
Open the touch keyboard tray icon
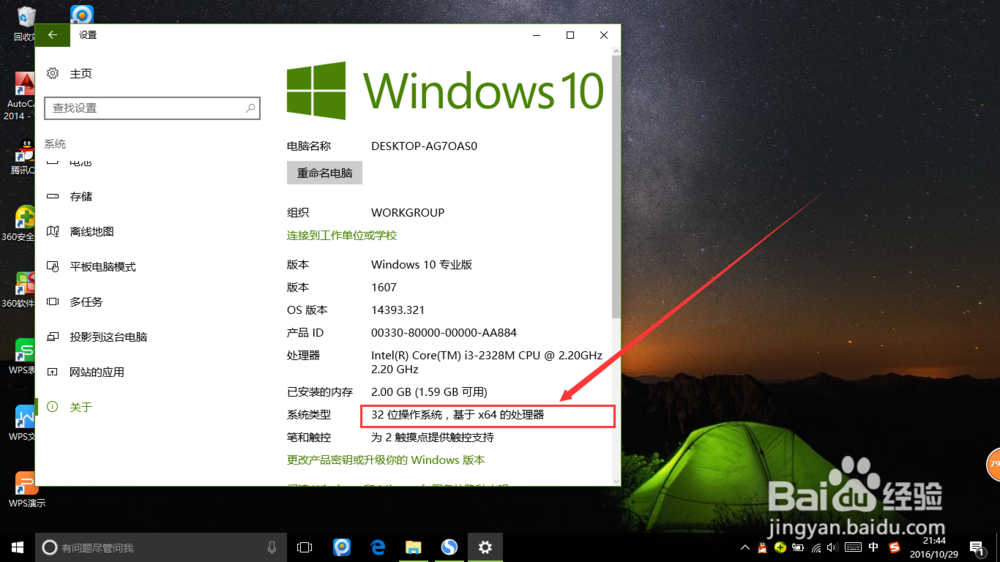click(x=853, y=548)
